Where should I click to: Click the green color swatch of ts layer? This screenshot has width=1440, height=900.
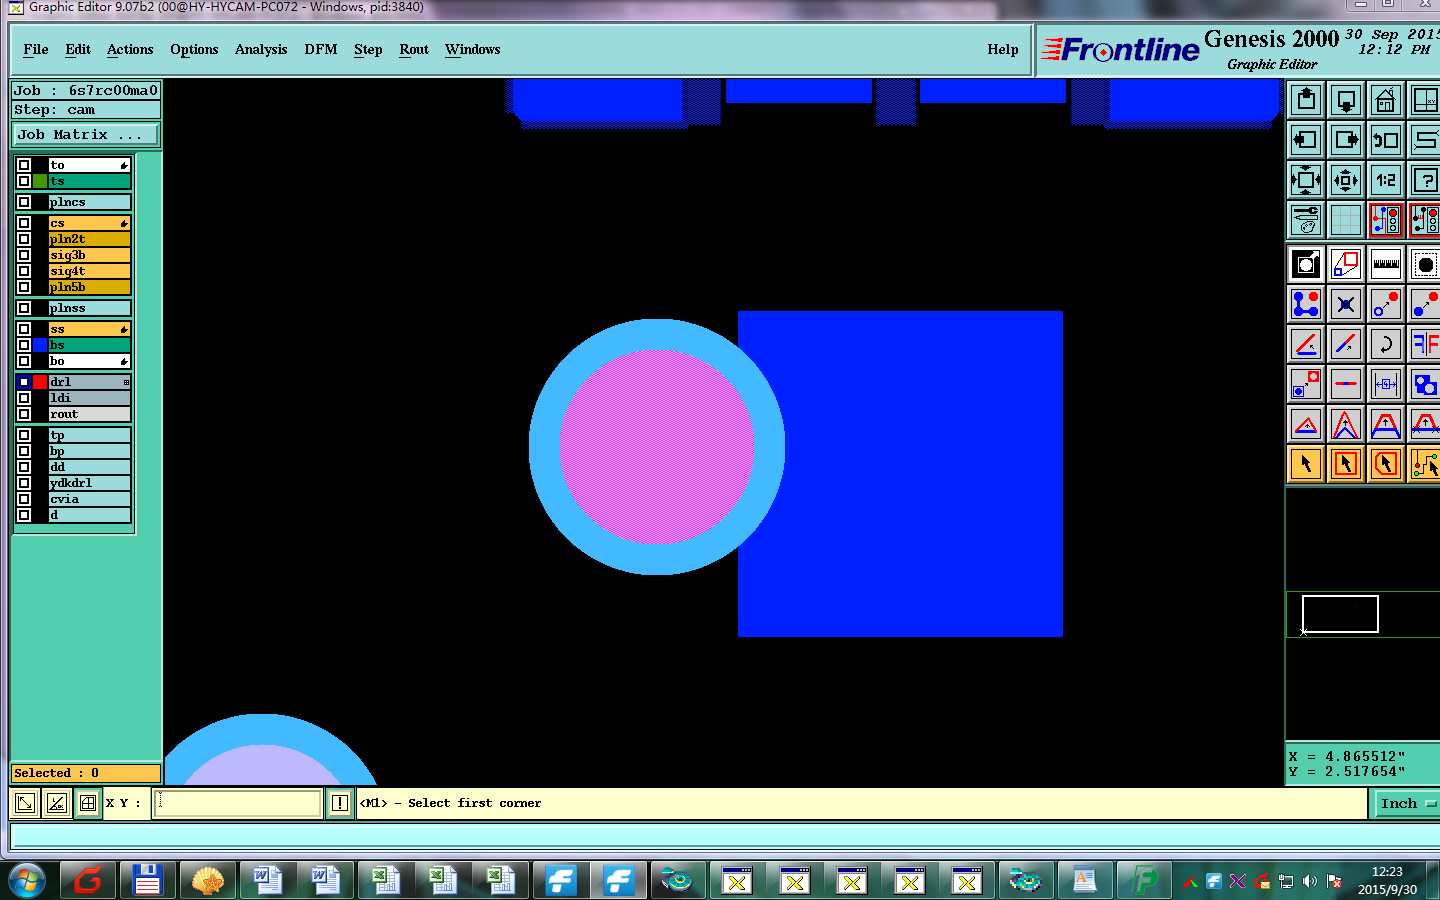40,181
